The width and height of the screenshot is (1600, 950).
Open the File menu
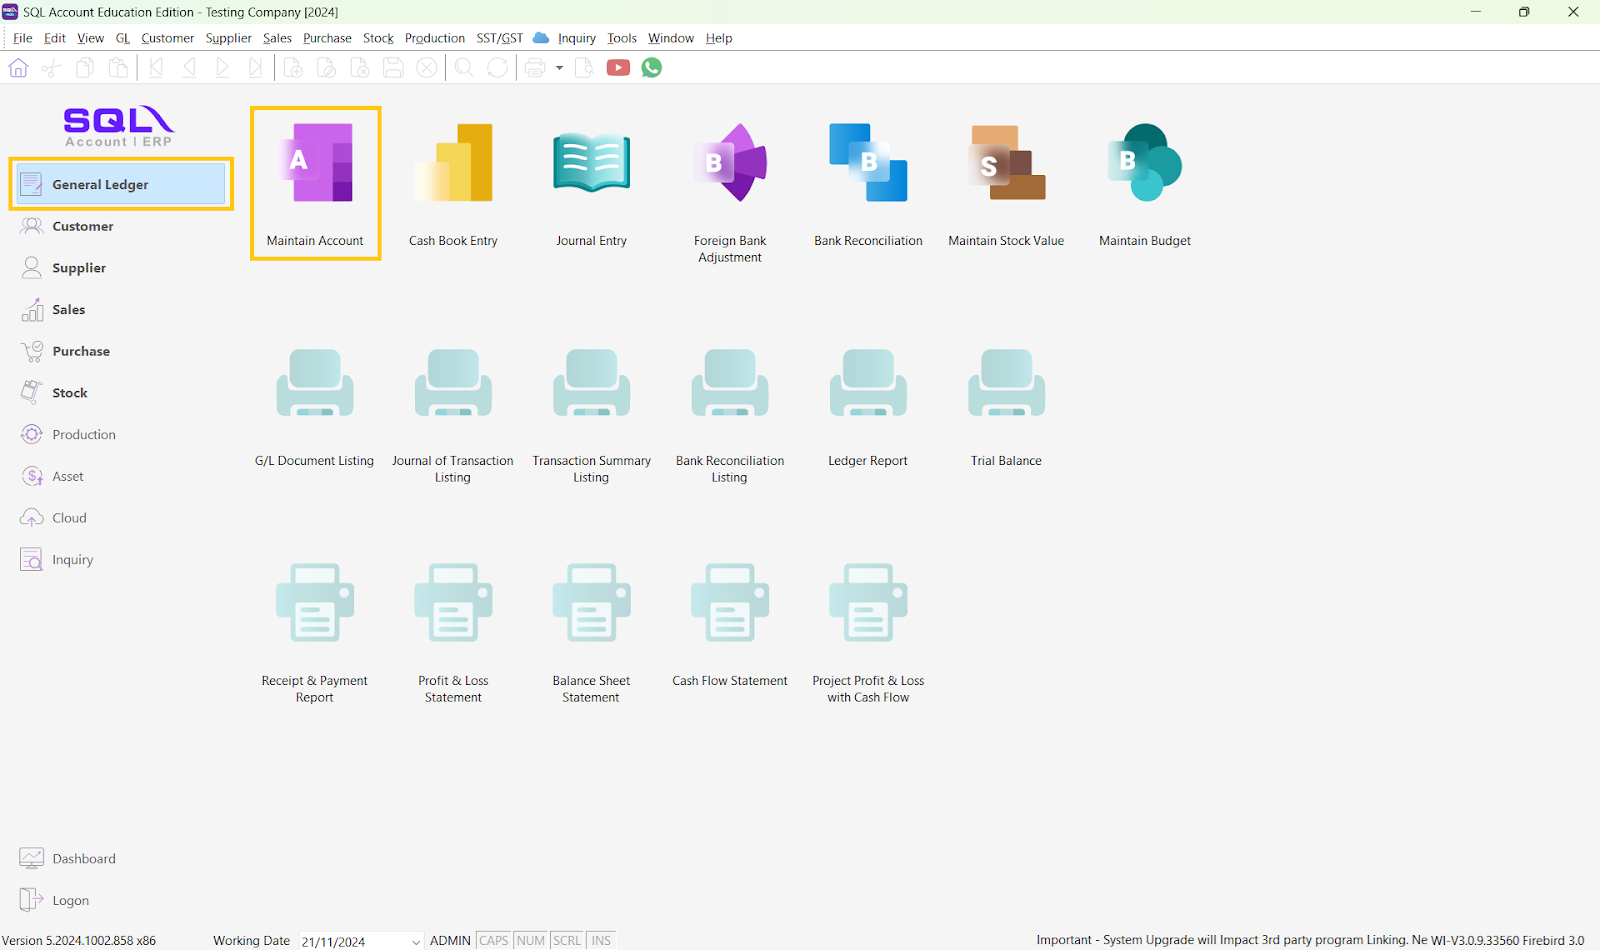tap(23, 38)
